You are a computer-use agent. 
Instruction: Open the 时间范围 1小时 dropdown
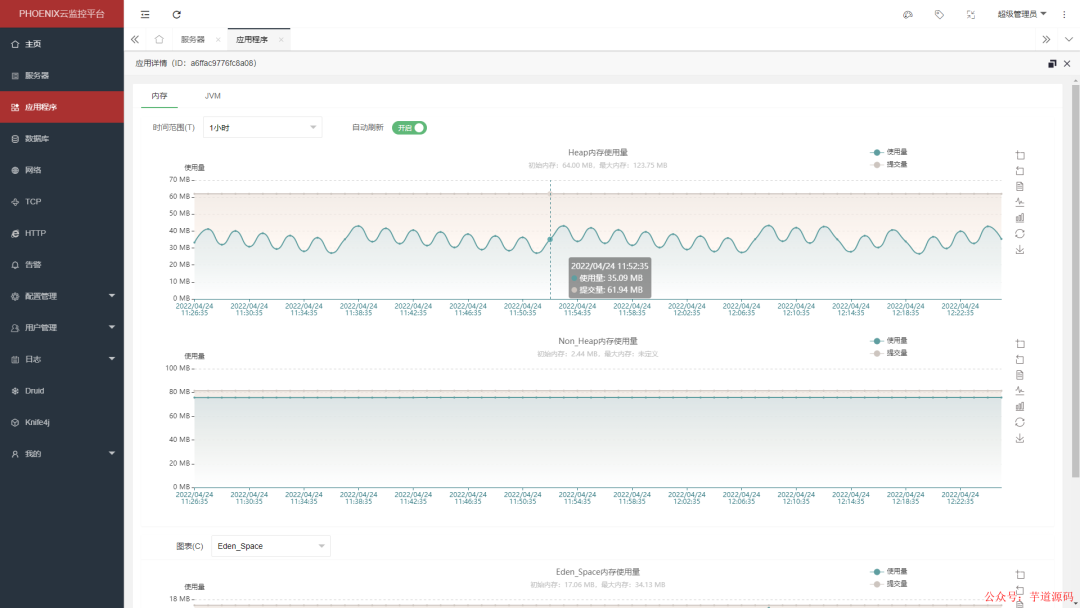pos(262,127)
